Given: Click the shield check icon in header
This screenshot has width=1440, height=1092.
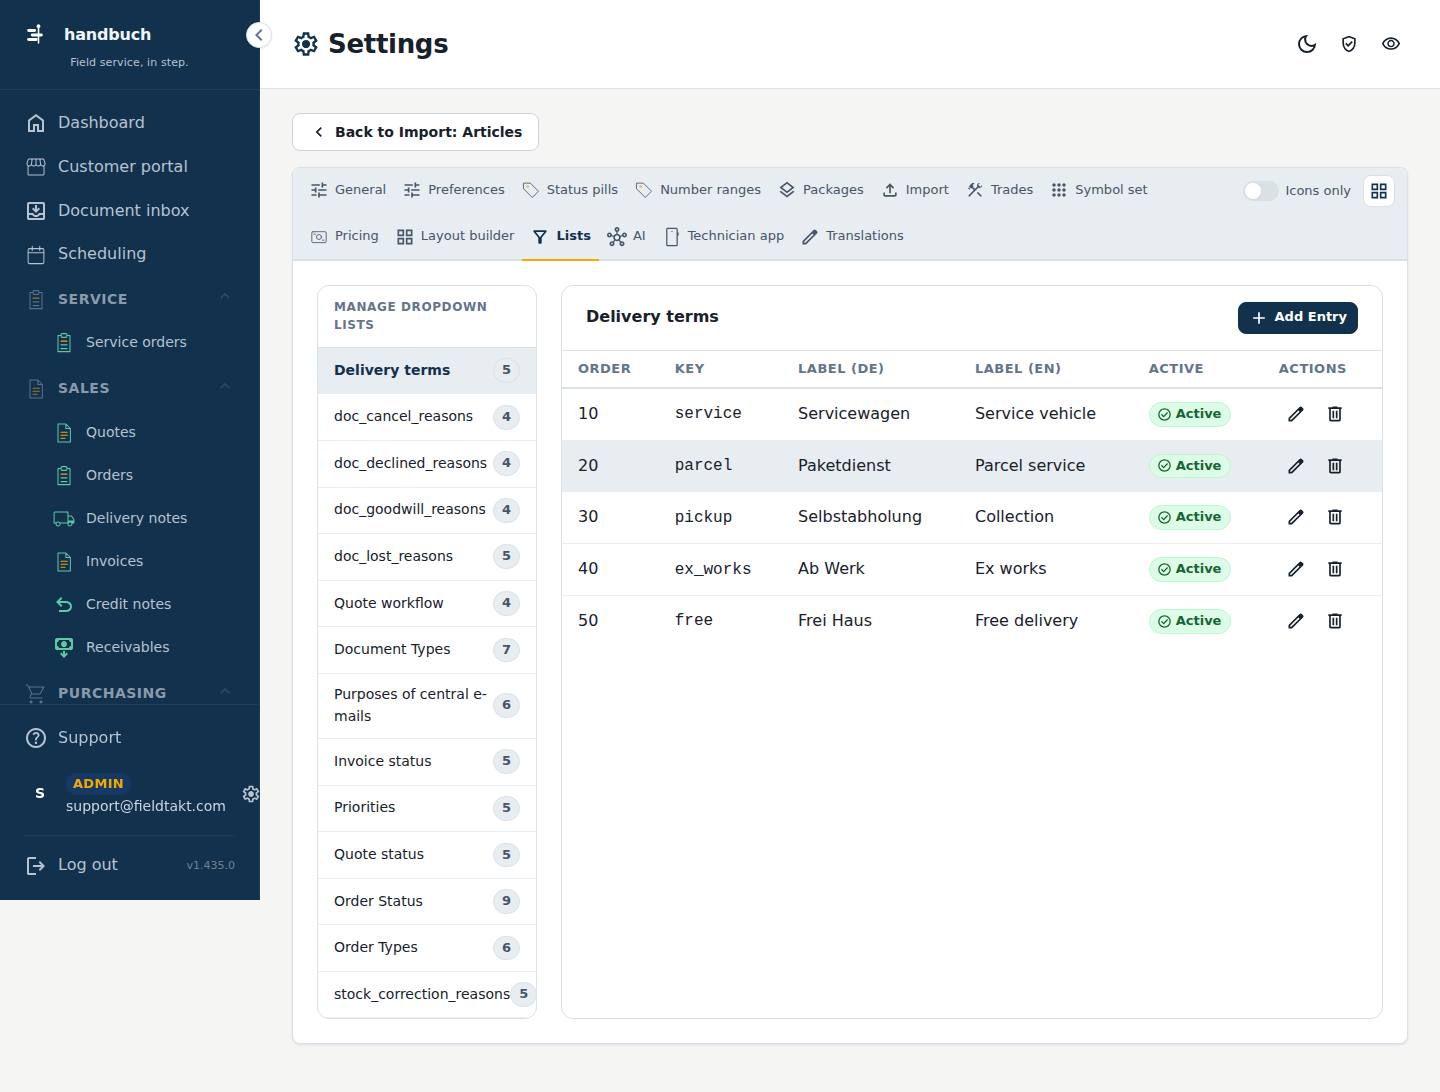Looking at the screenshot, I should 1349,44.
